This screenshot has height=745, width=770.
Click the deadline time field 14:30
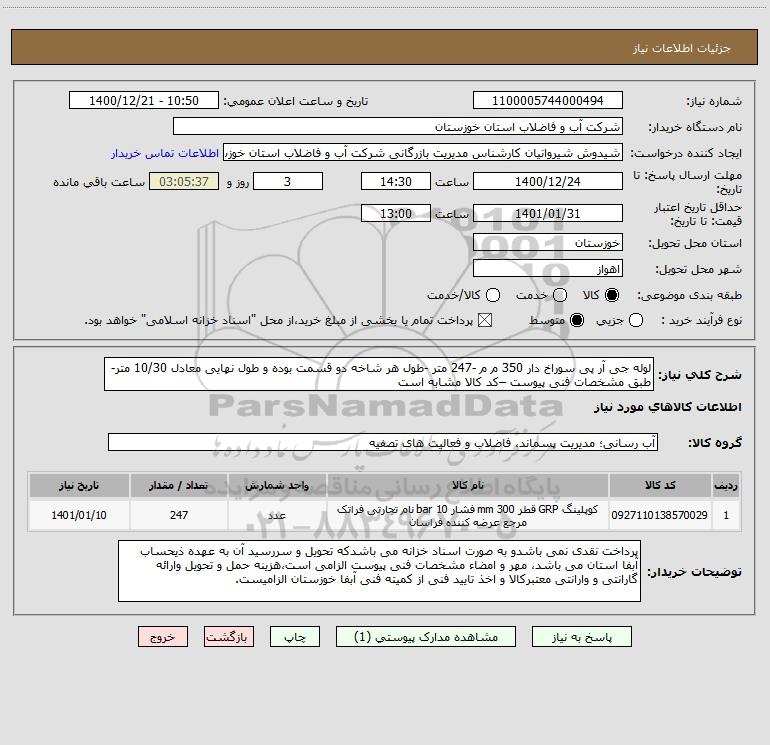(396, 181)
